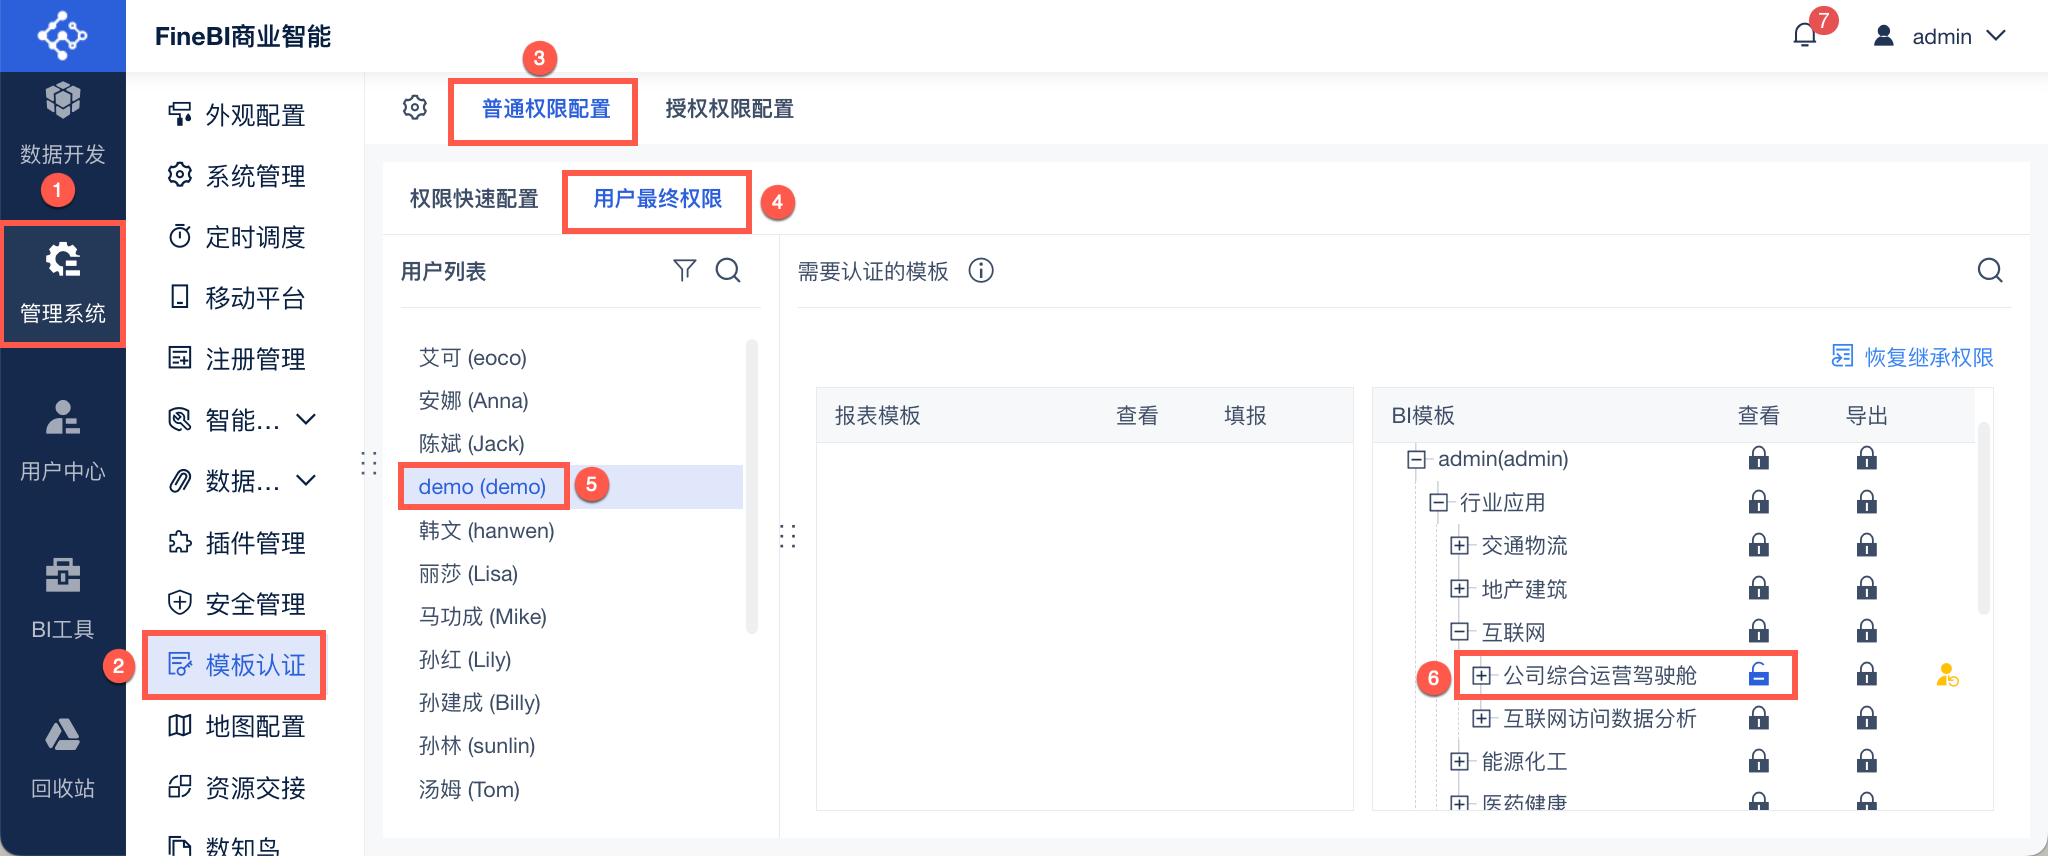Open 安全管理 in the management menu
Viewport: 2048px width, 856px height.
tap(238, 604)
